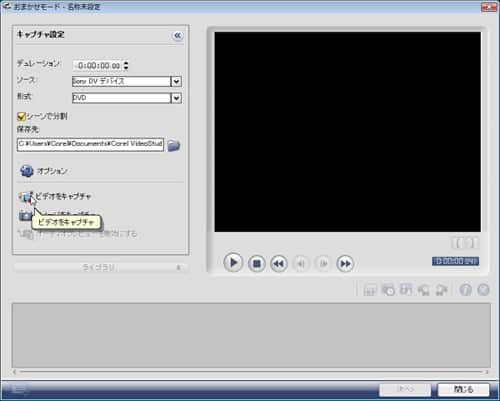
Task: Browse save folder with the folder icon
Action: (173, 145)
